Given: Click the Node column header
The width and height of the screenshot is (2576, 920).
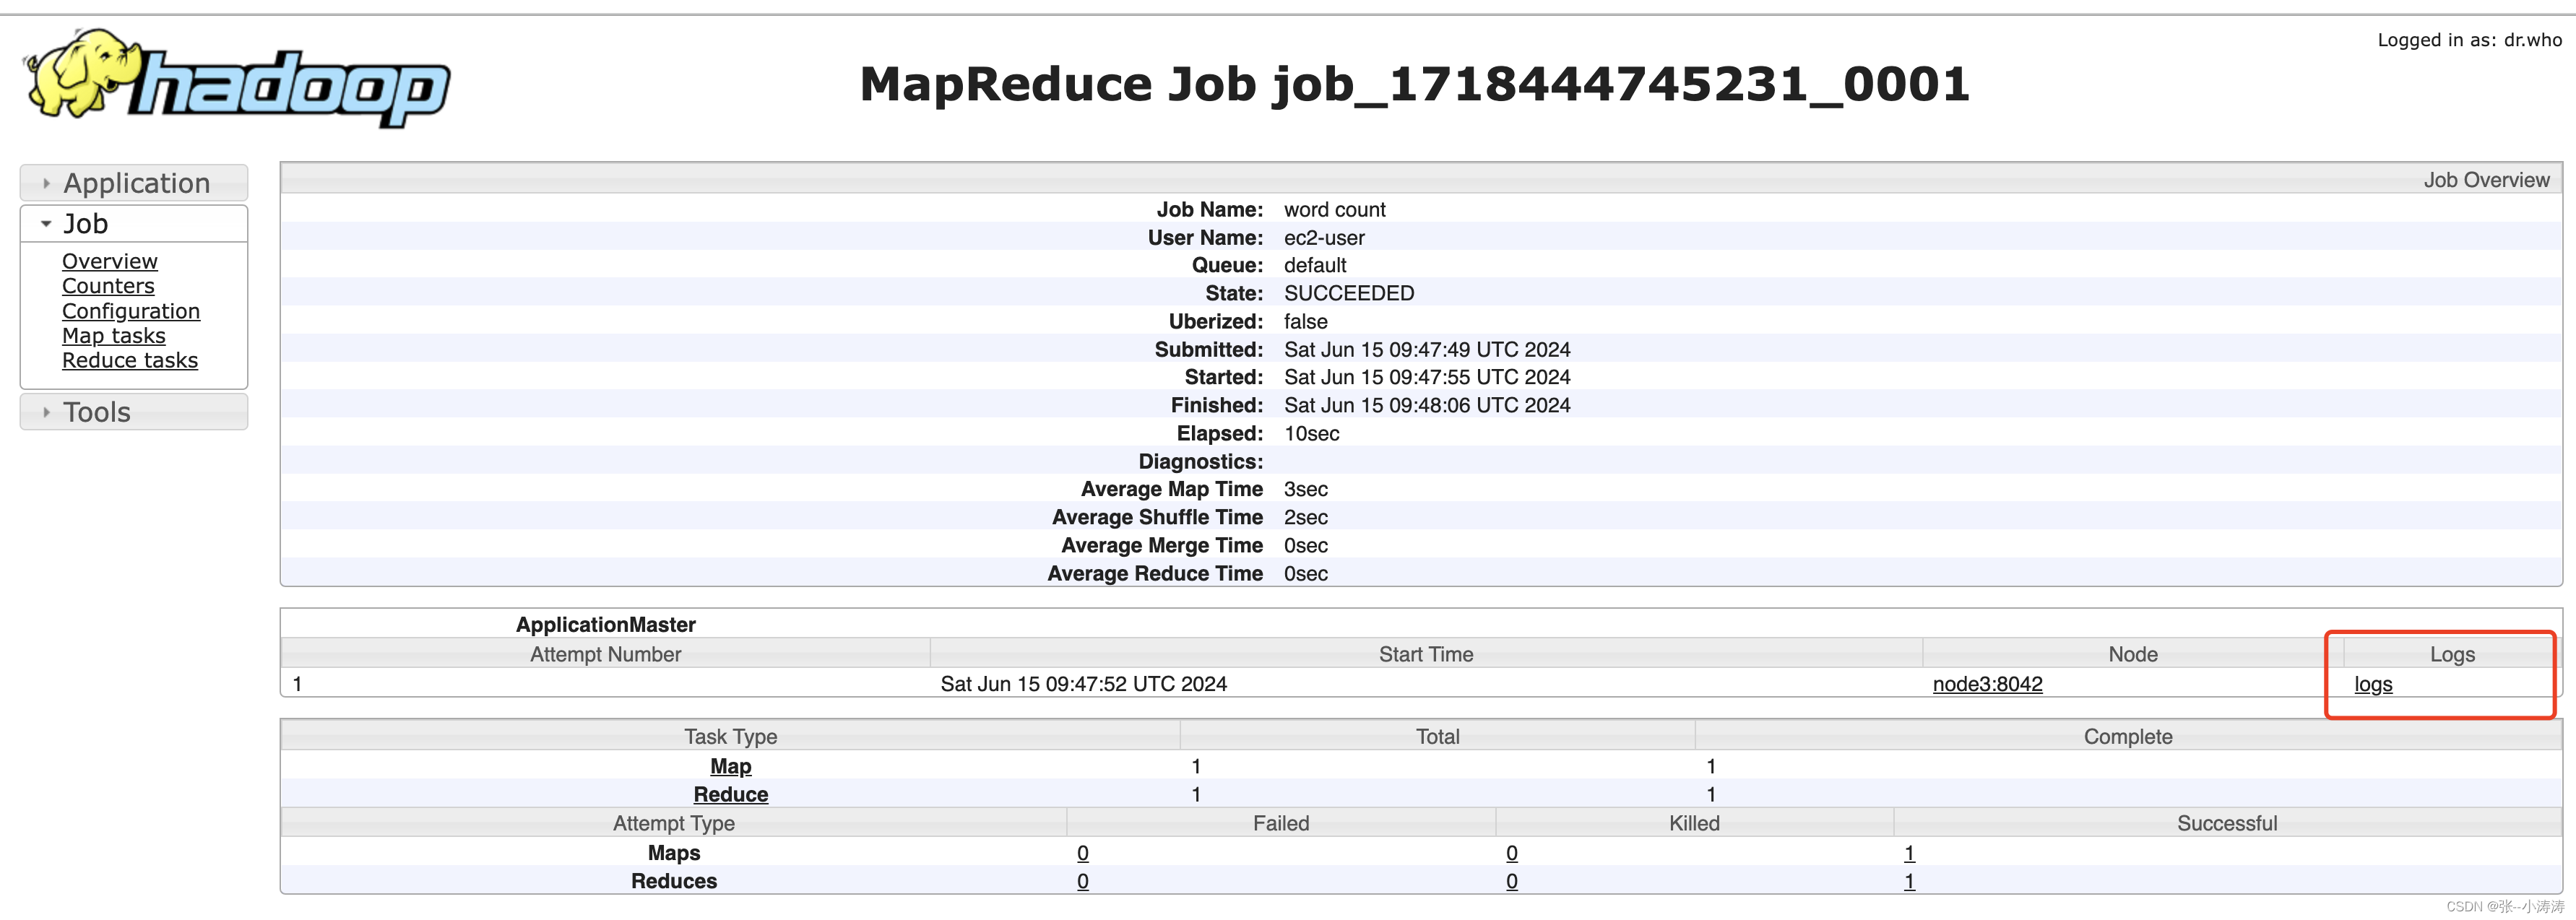Looking at the screenshot, I should click(2133, 654).
